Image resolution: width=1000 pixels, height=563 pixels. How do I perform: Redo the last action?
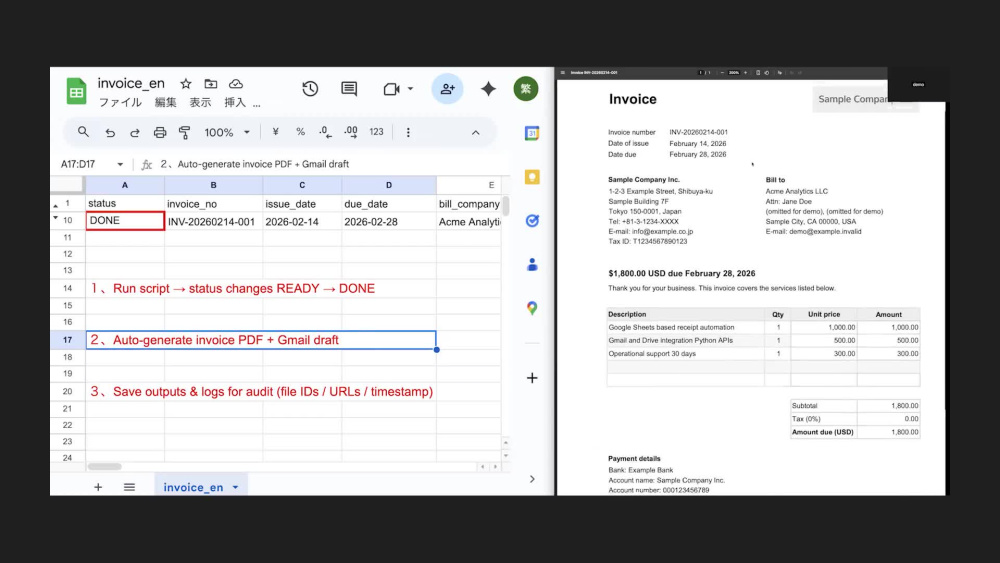click(x=135, y=133)
